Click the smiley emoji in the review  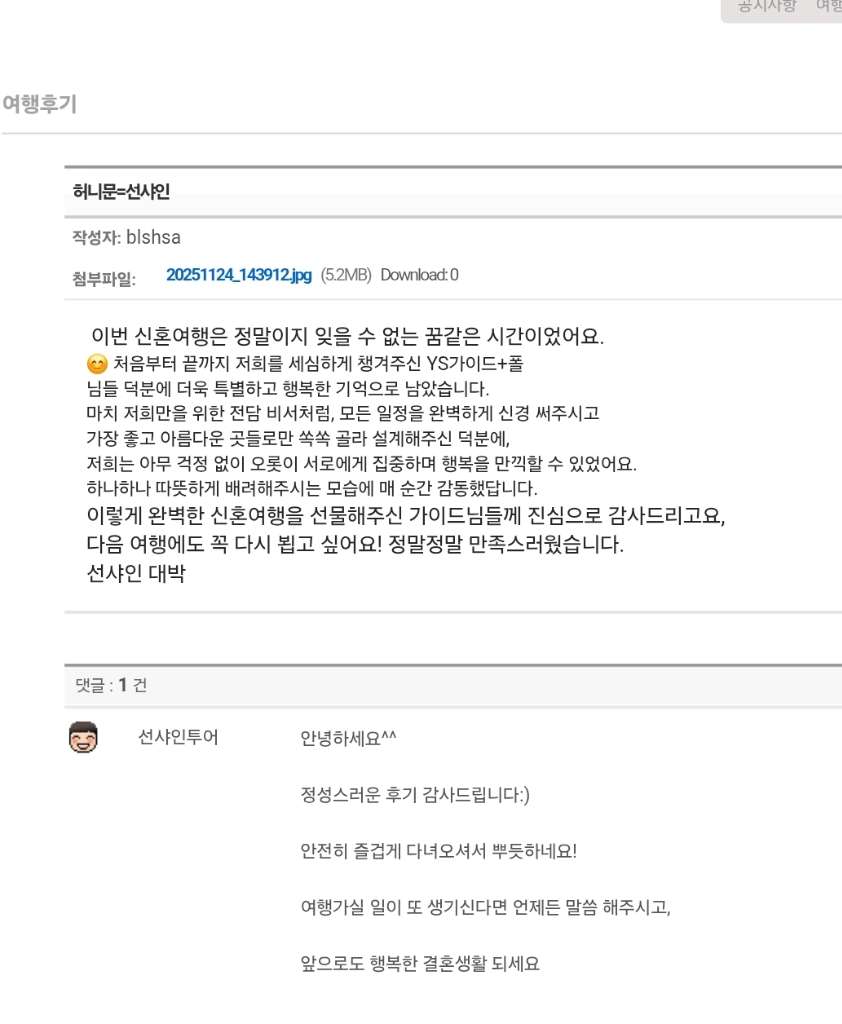pos(98,364)
